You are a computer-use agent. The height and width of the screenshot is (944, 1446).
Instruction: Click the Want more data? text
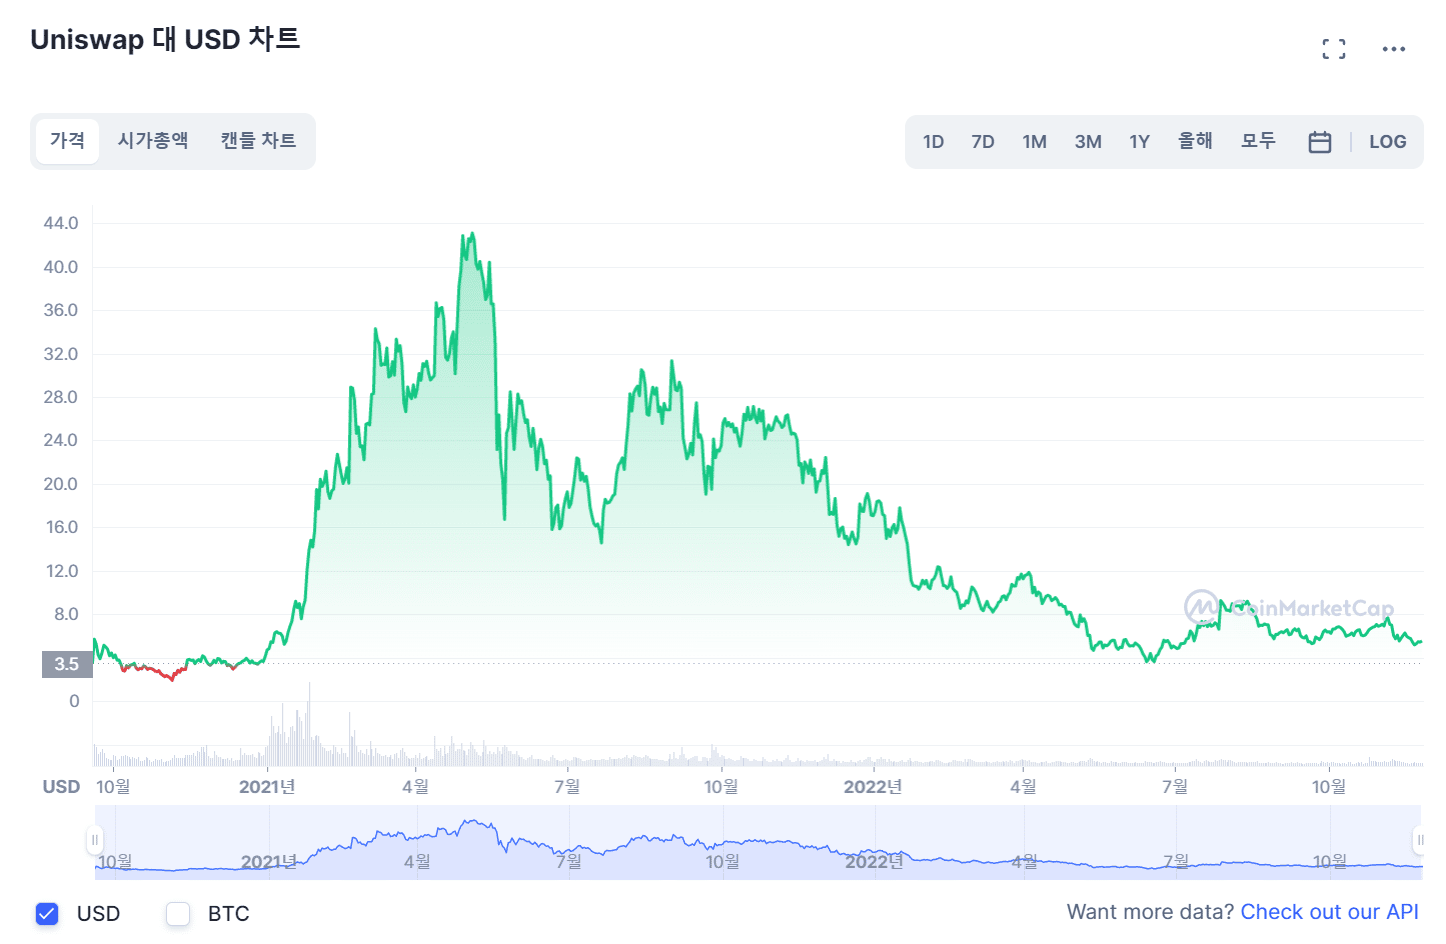pos(1150,912)
